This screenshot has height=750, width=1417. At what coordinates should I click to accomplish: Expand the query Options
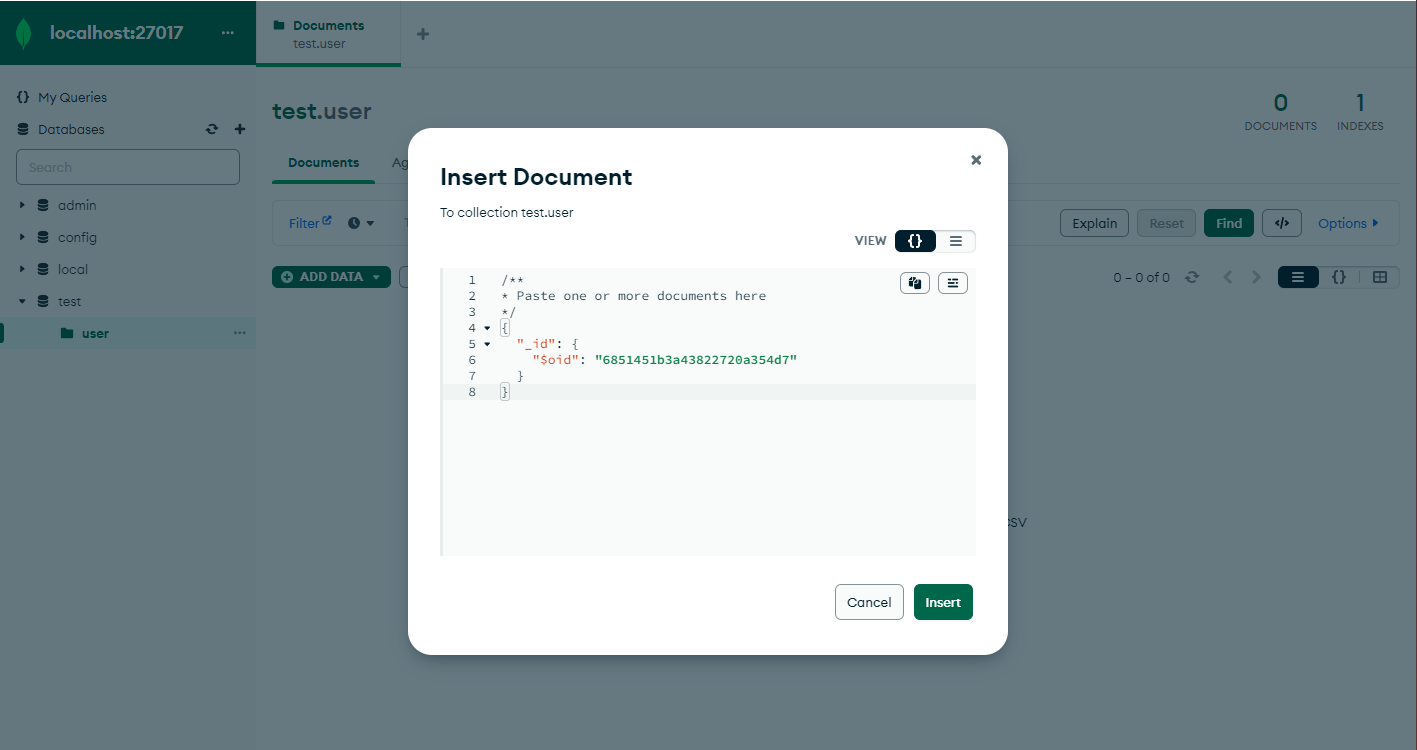1348,223
